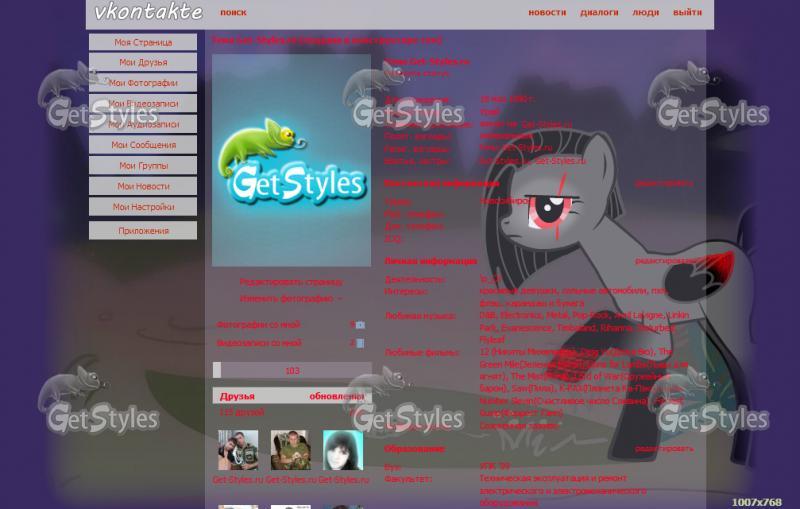Viewport: 800px width, 509px height.
Task: Go to Мои Настройки in sidebar
Action: 143,207
